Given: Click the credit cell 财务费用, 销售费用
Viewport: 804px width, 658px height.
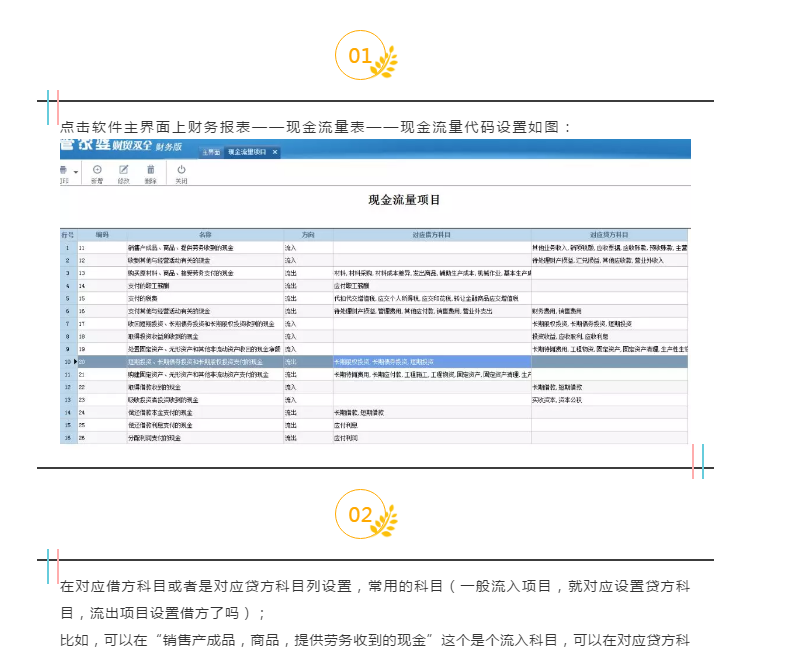Looking at the screenshot, I should point(609,311).
